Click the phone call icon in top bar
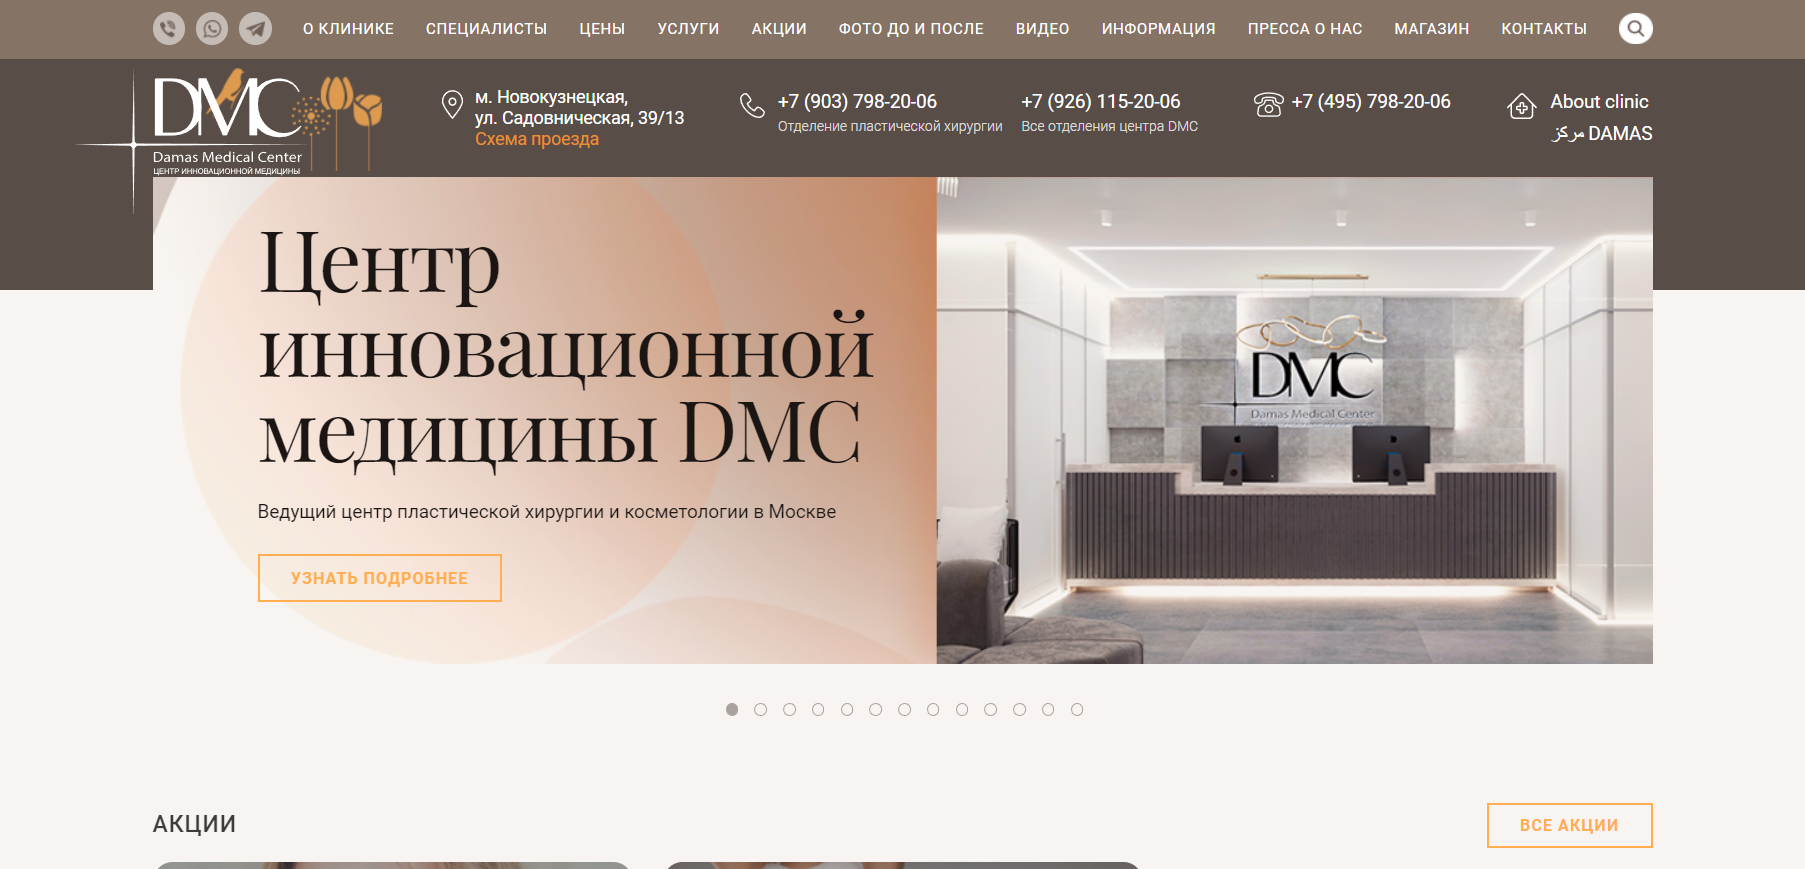Image resolution: width=1805 pixels, height=869 pixels. coord(168,28)
